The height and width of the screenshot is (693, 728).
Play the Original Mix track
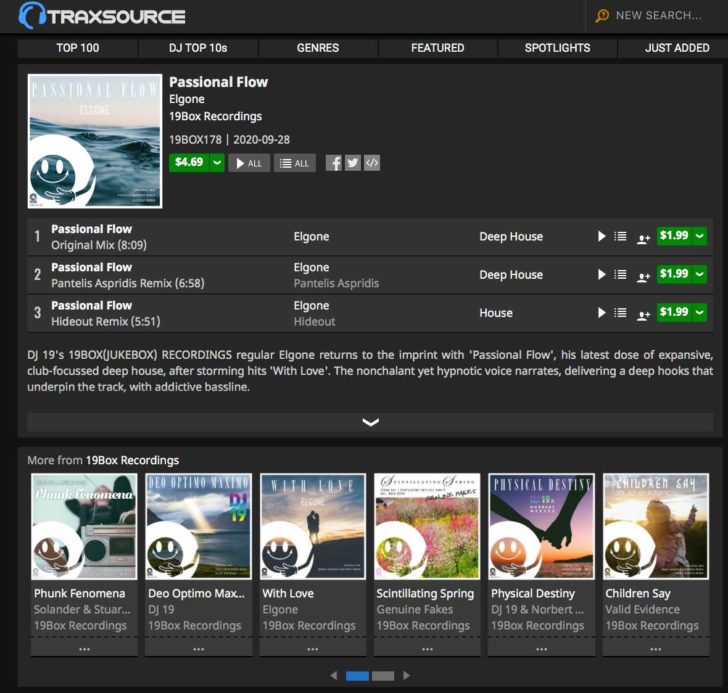click(x=601, y=236)
